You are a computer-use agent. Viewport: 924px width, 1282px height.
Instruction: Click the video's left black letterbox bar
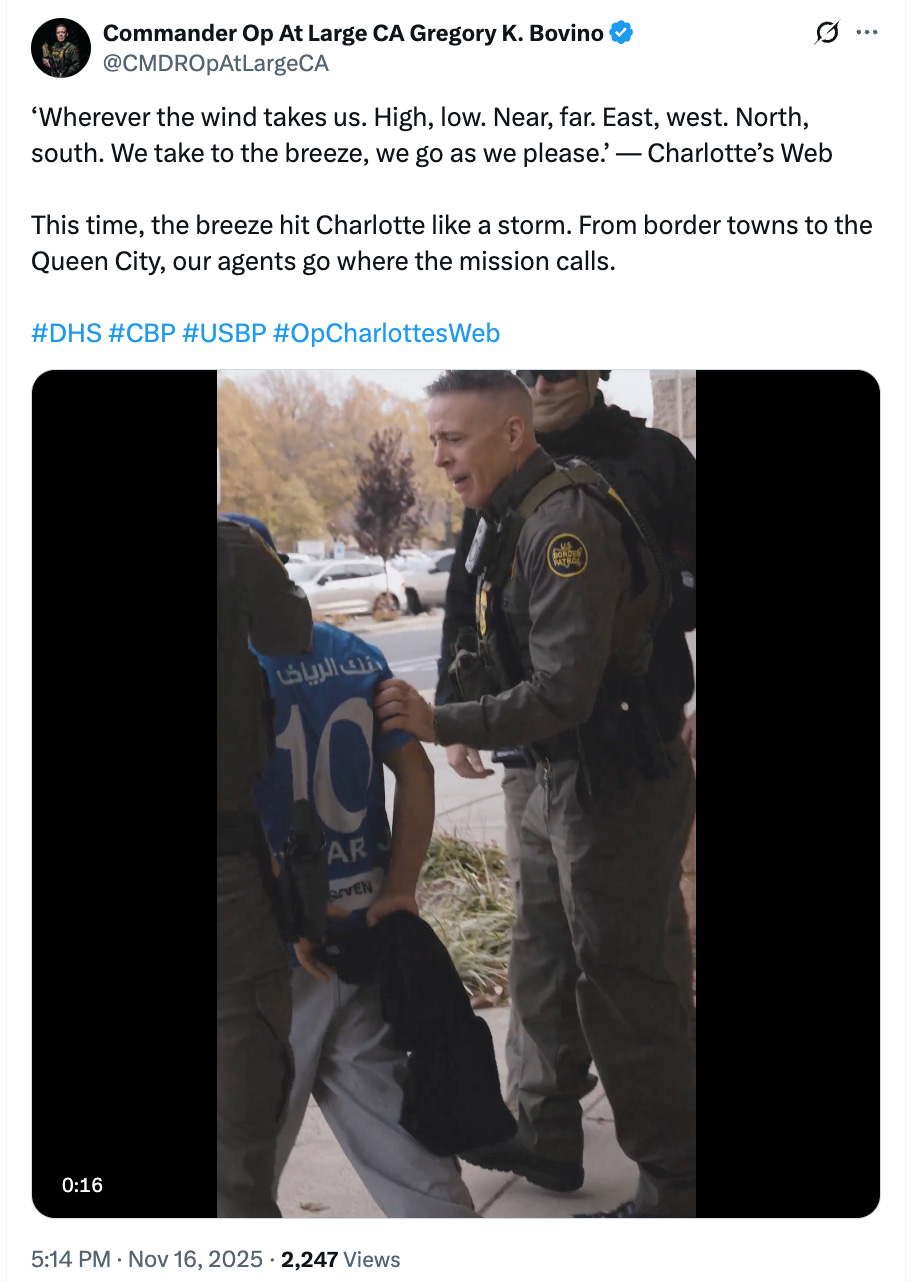click(125, 794)
